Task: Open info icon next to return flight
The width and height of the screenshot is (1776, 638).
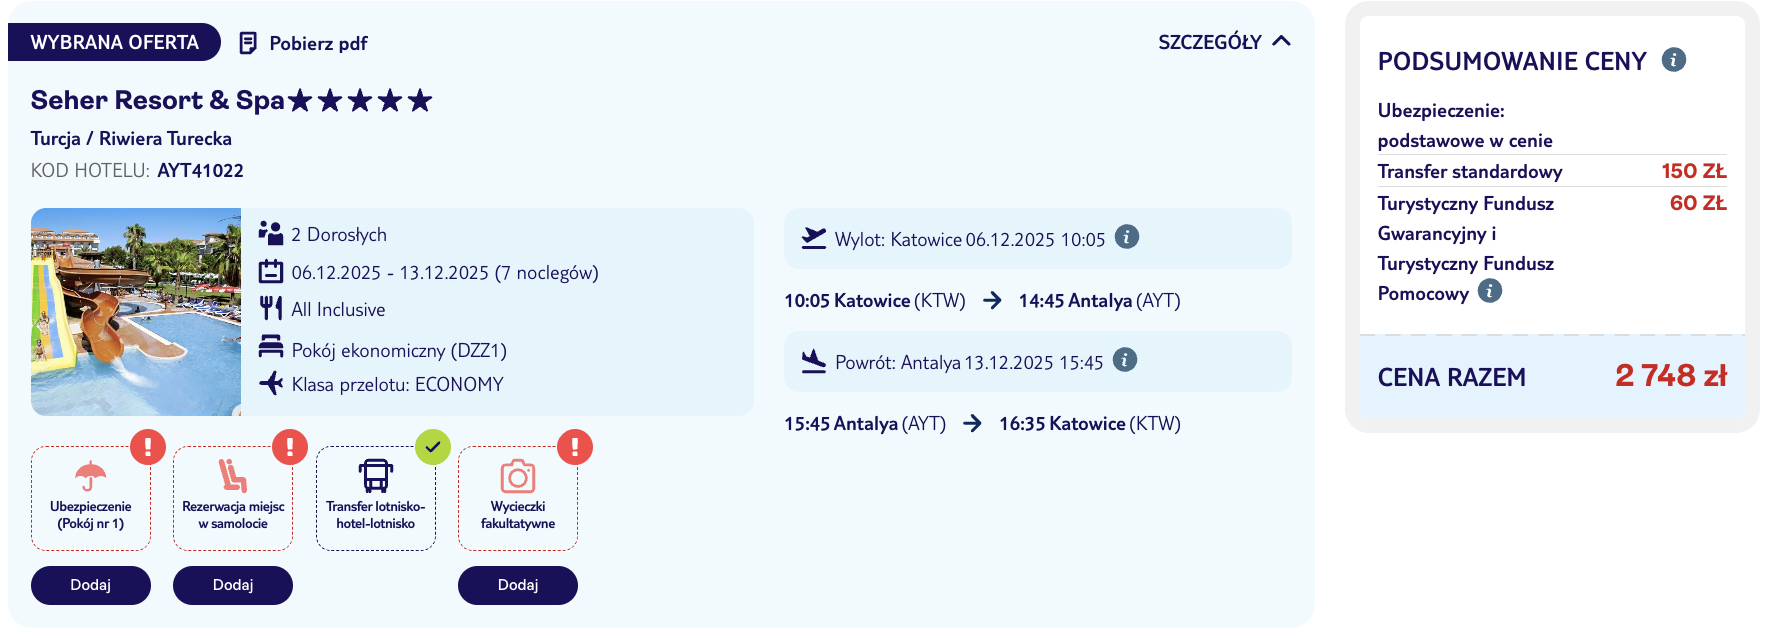Action: (x=1125, y=360)
